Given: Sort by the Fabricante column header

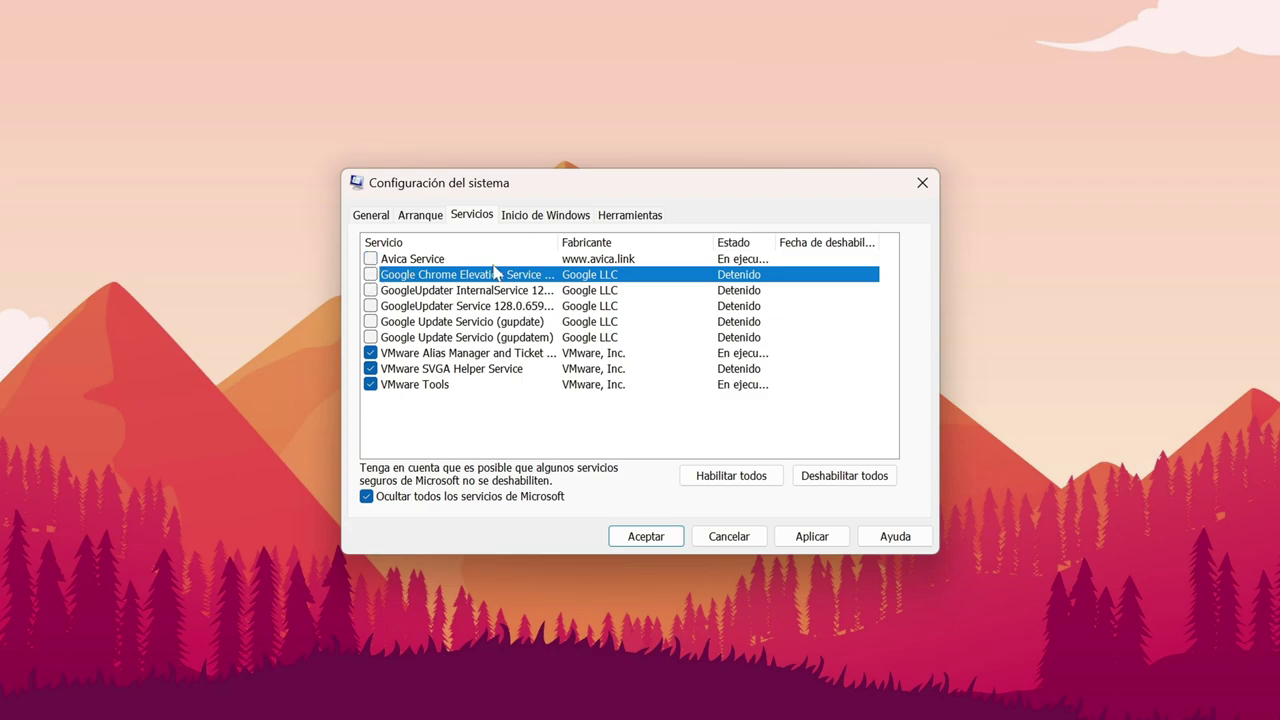Looking at the screenshot, I should 635,242.
